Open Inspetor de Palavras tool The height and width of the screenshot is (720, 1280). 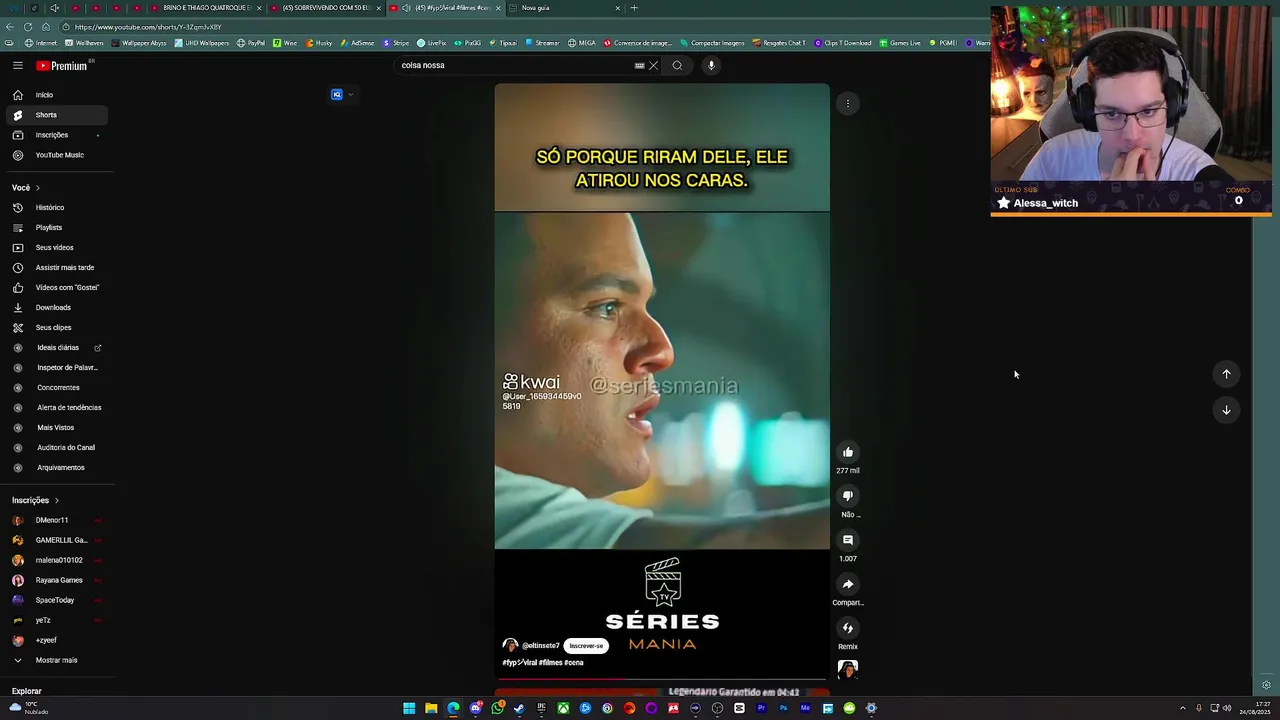coord(57,368)
